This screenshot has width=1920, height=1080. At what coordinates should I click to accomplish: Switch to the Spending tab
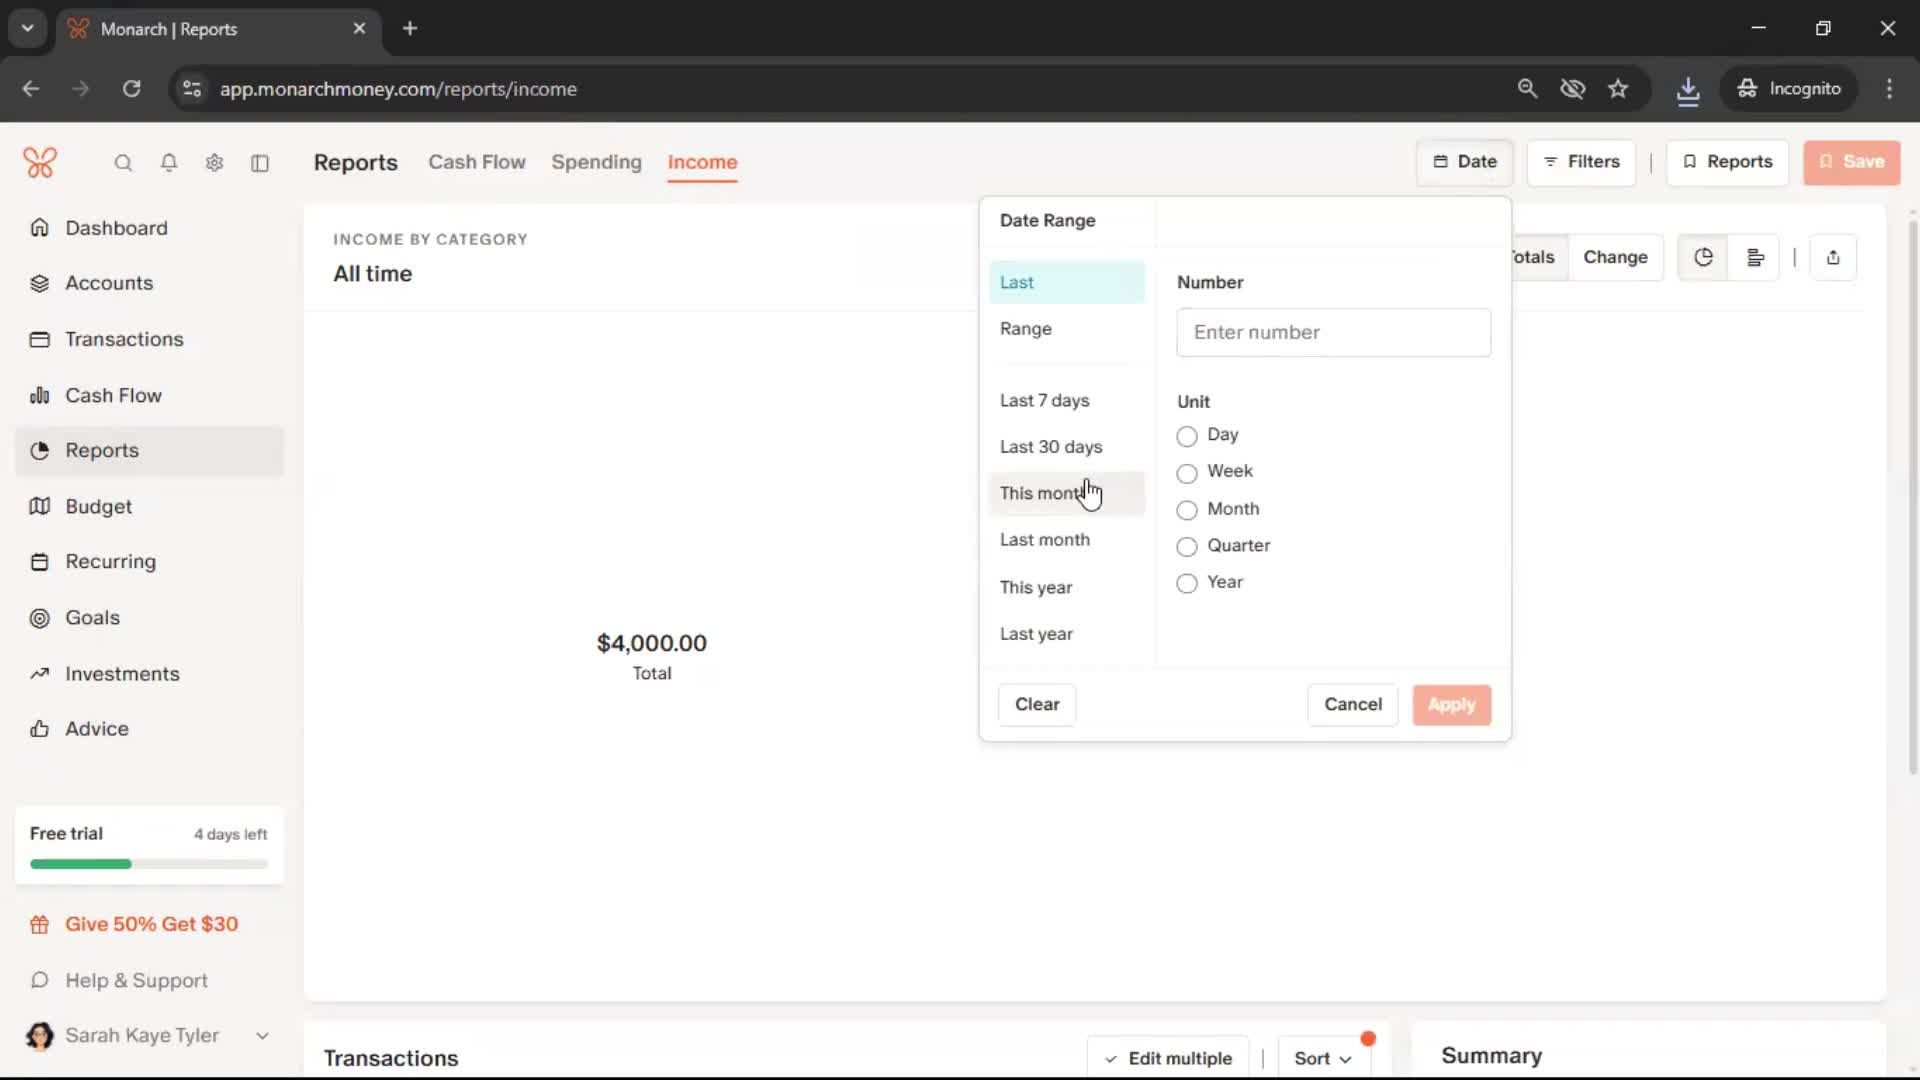[596, 162]
